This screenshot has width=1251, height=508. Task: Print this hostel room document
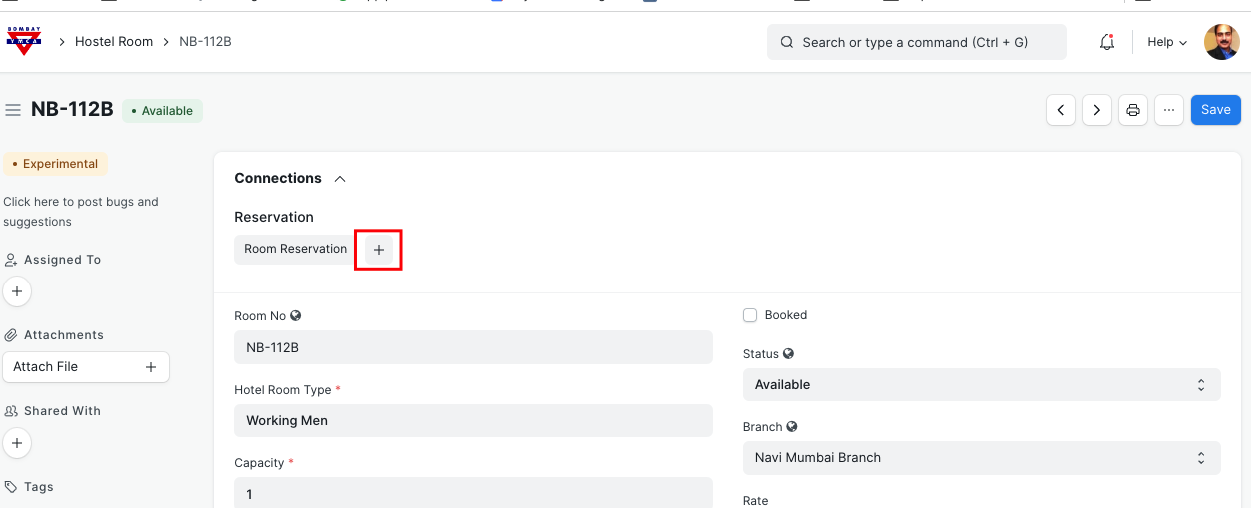point(1133,110)
